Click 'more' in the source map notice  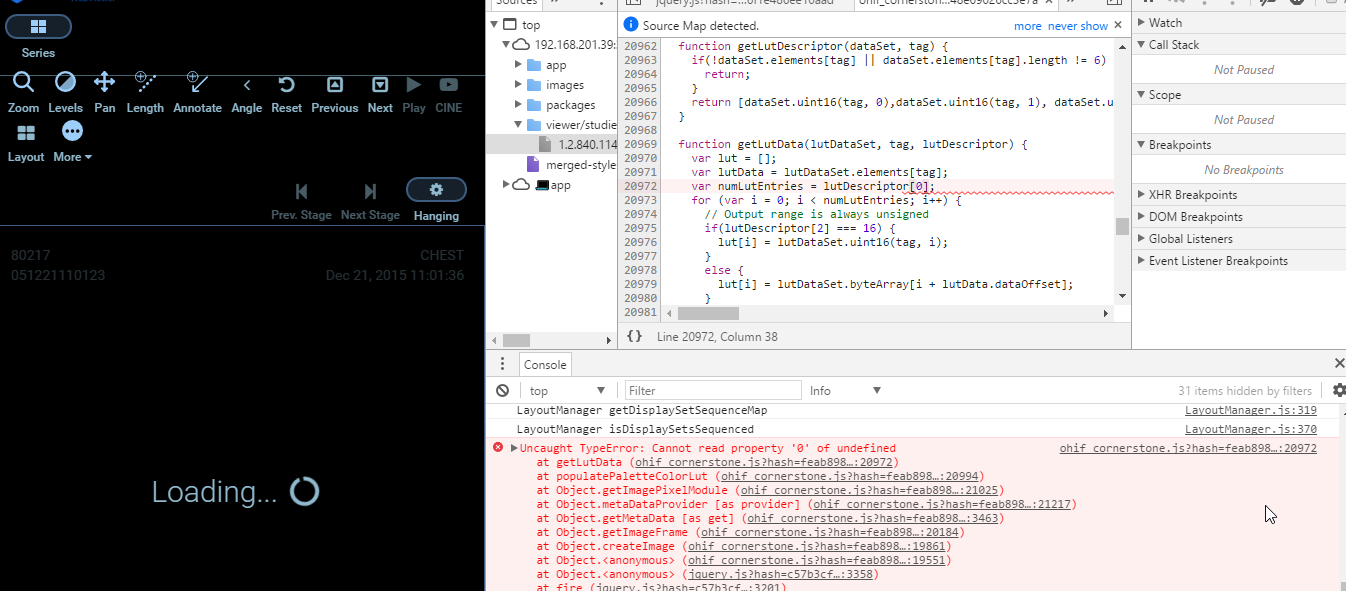1027,25
